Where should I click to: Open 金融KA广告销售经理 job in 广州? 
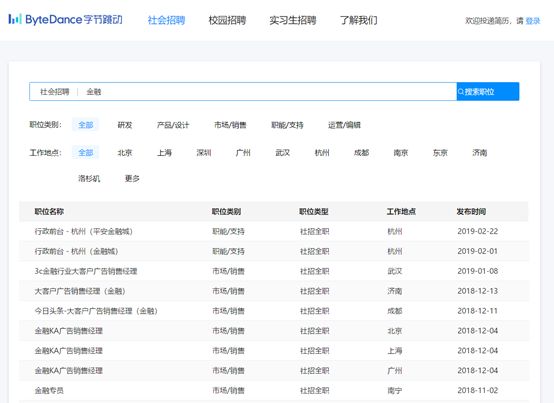point(69,371)
